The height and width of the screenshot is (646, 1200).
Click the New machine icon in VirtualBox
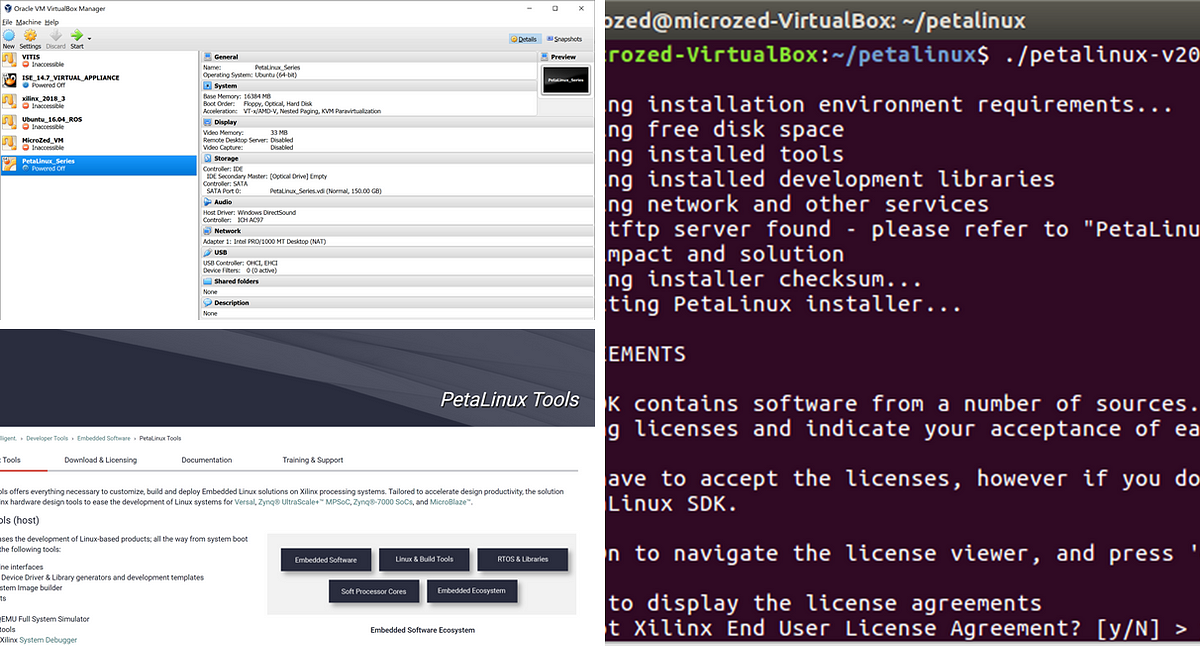pos(9,36)
